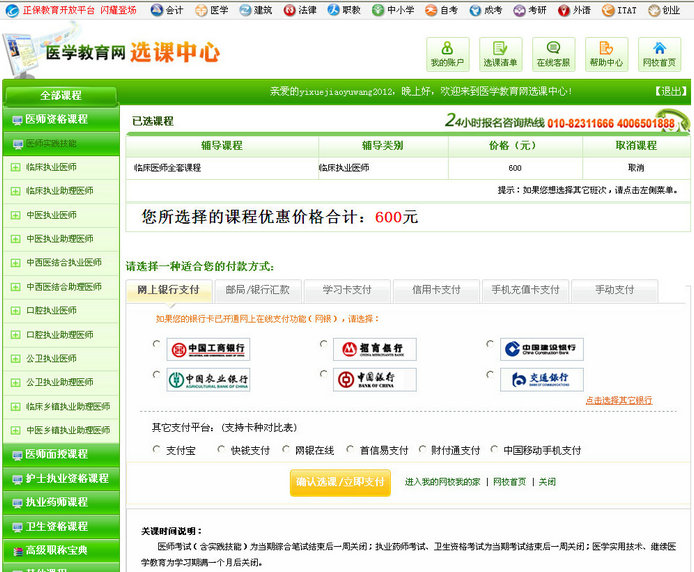
Task: Click the 交通银行 bank logo
Action: point(541,380)
